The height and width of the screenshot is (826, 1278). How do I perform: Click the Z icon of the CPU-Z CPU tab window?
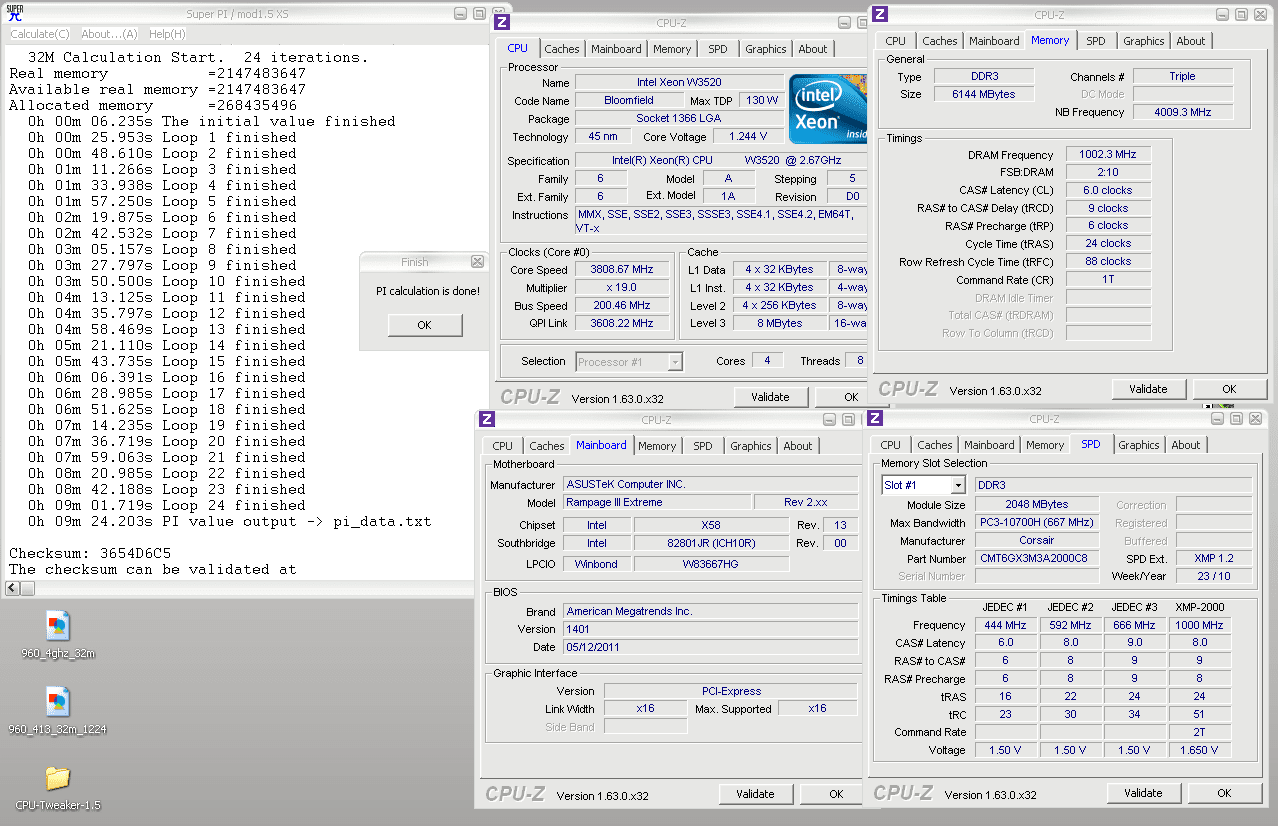click(503, 21)
